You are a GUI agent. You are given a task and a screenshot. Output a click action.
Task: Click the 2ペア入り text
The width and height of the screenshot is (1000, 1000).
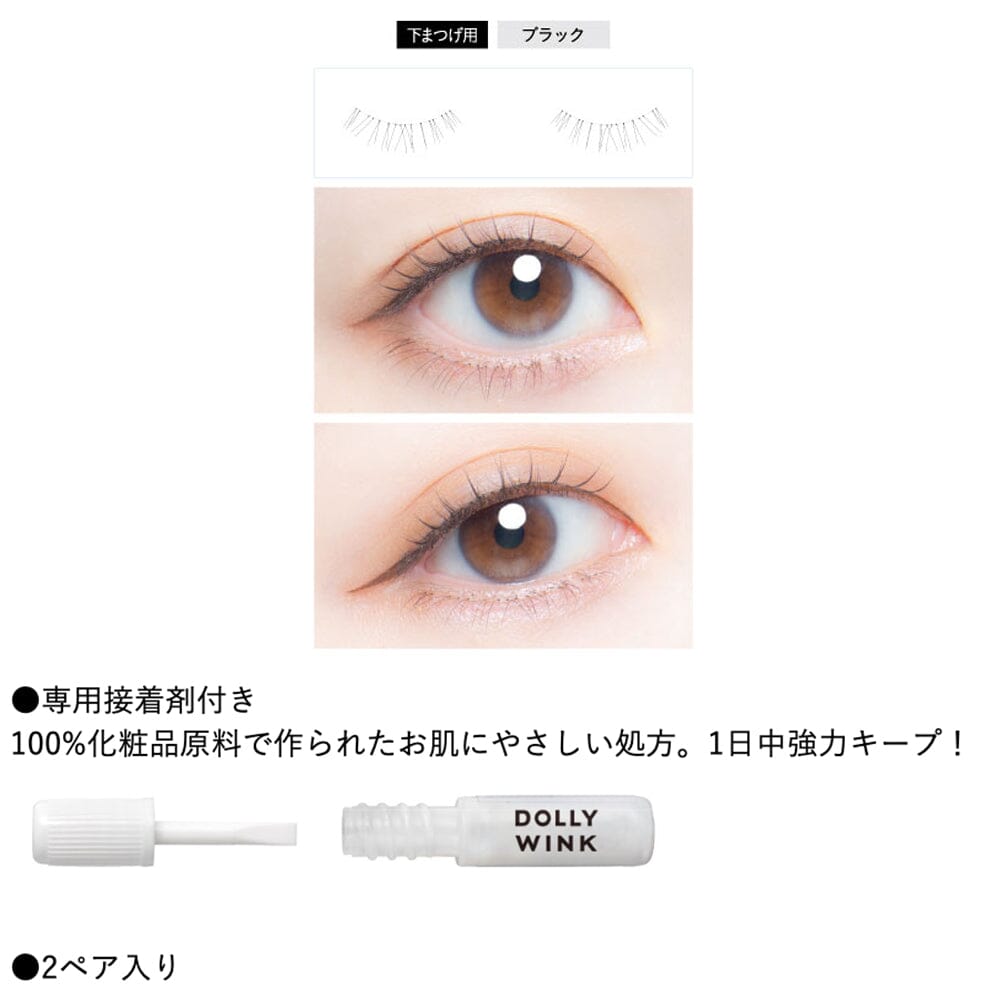click(109, 967)
